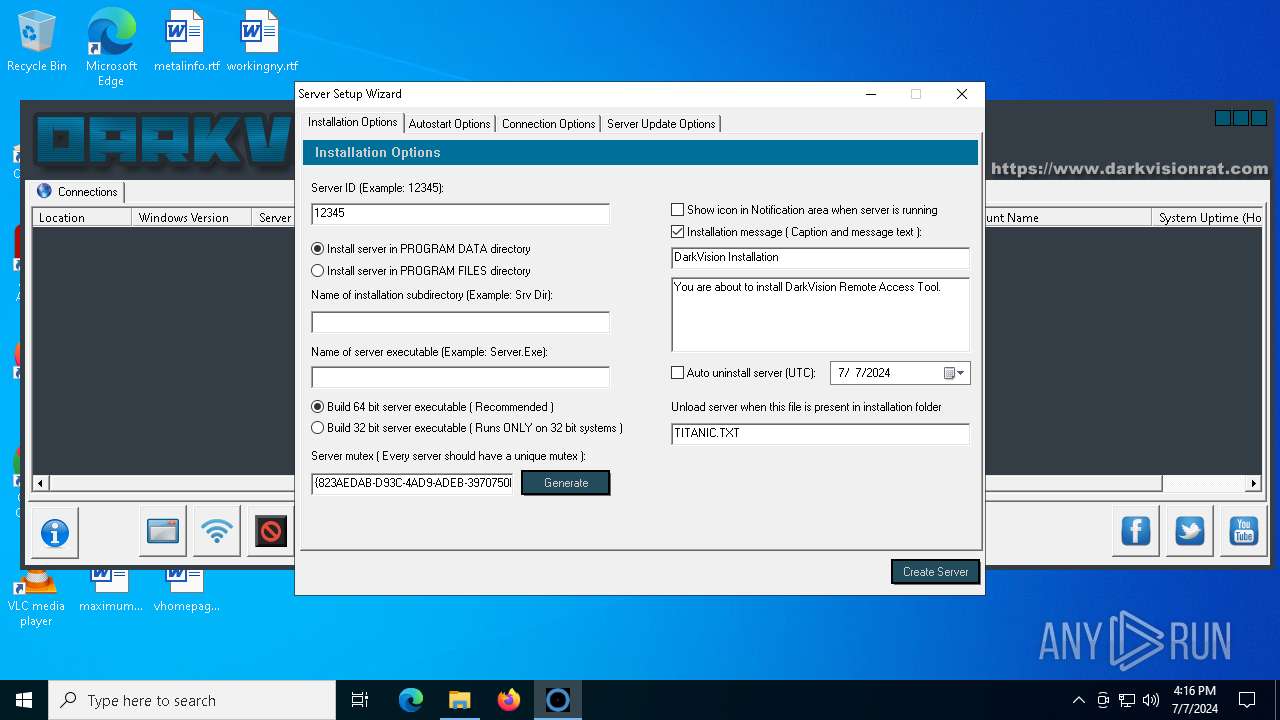
Task: Open the YouTube icon in DarkVision
Action: point(1243,531)
